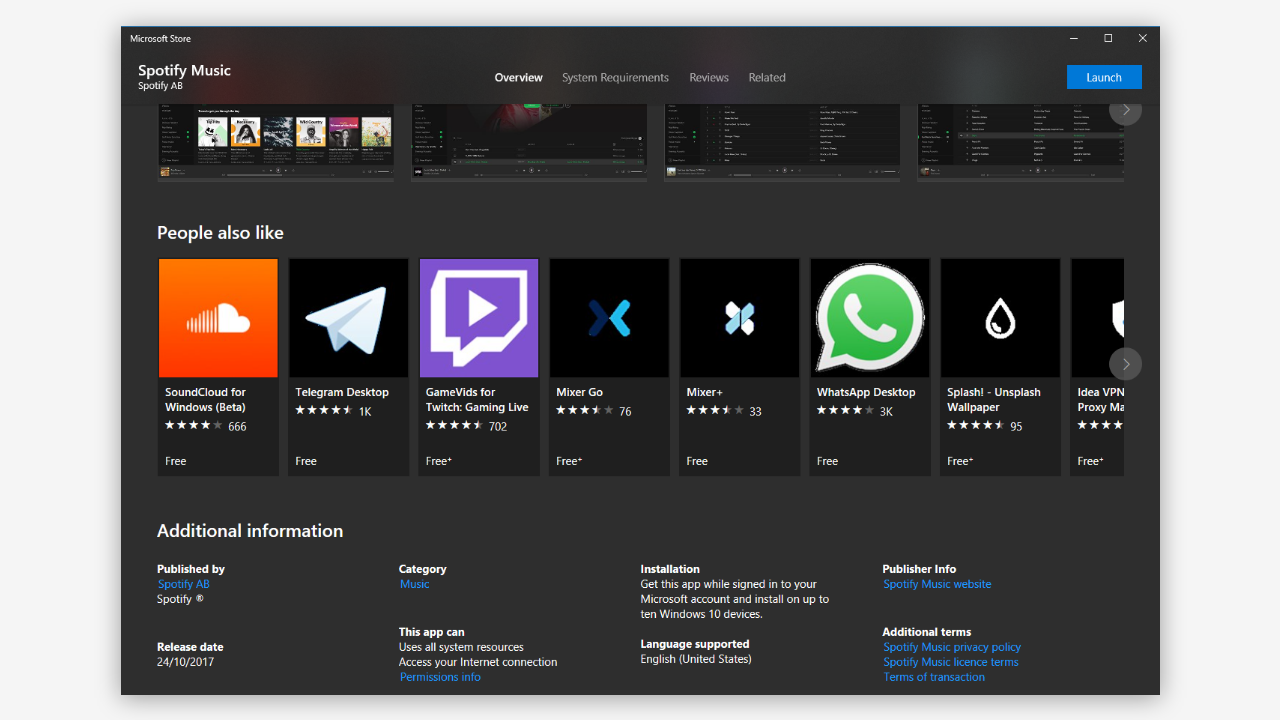Viewport: 1280px width, 720px height.
Task: Open the Spotify Music website link
Action: coord(937,583)
